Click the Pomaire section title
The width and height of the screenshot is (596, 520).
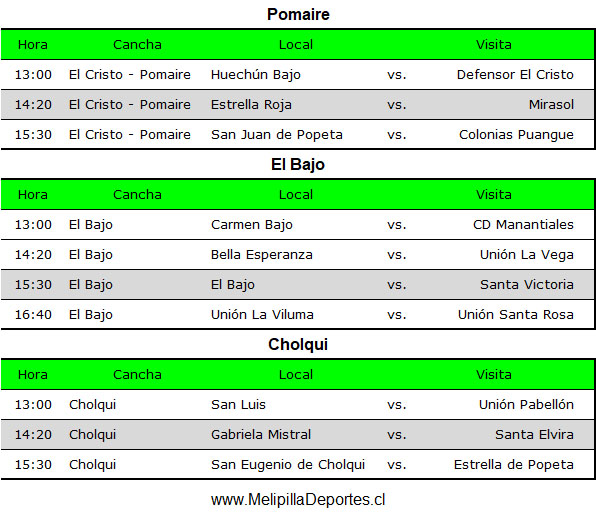[x=298, y=14]
